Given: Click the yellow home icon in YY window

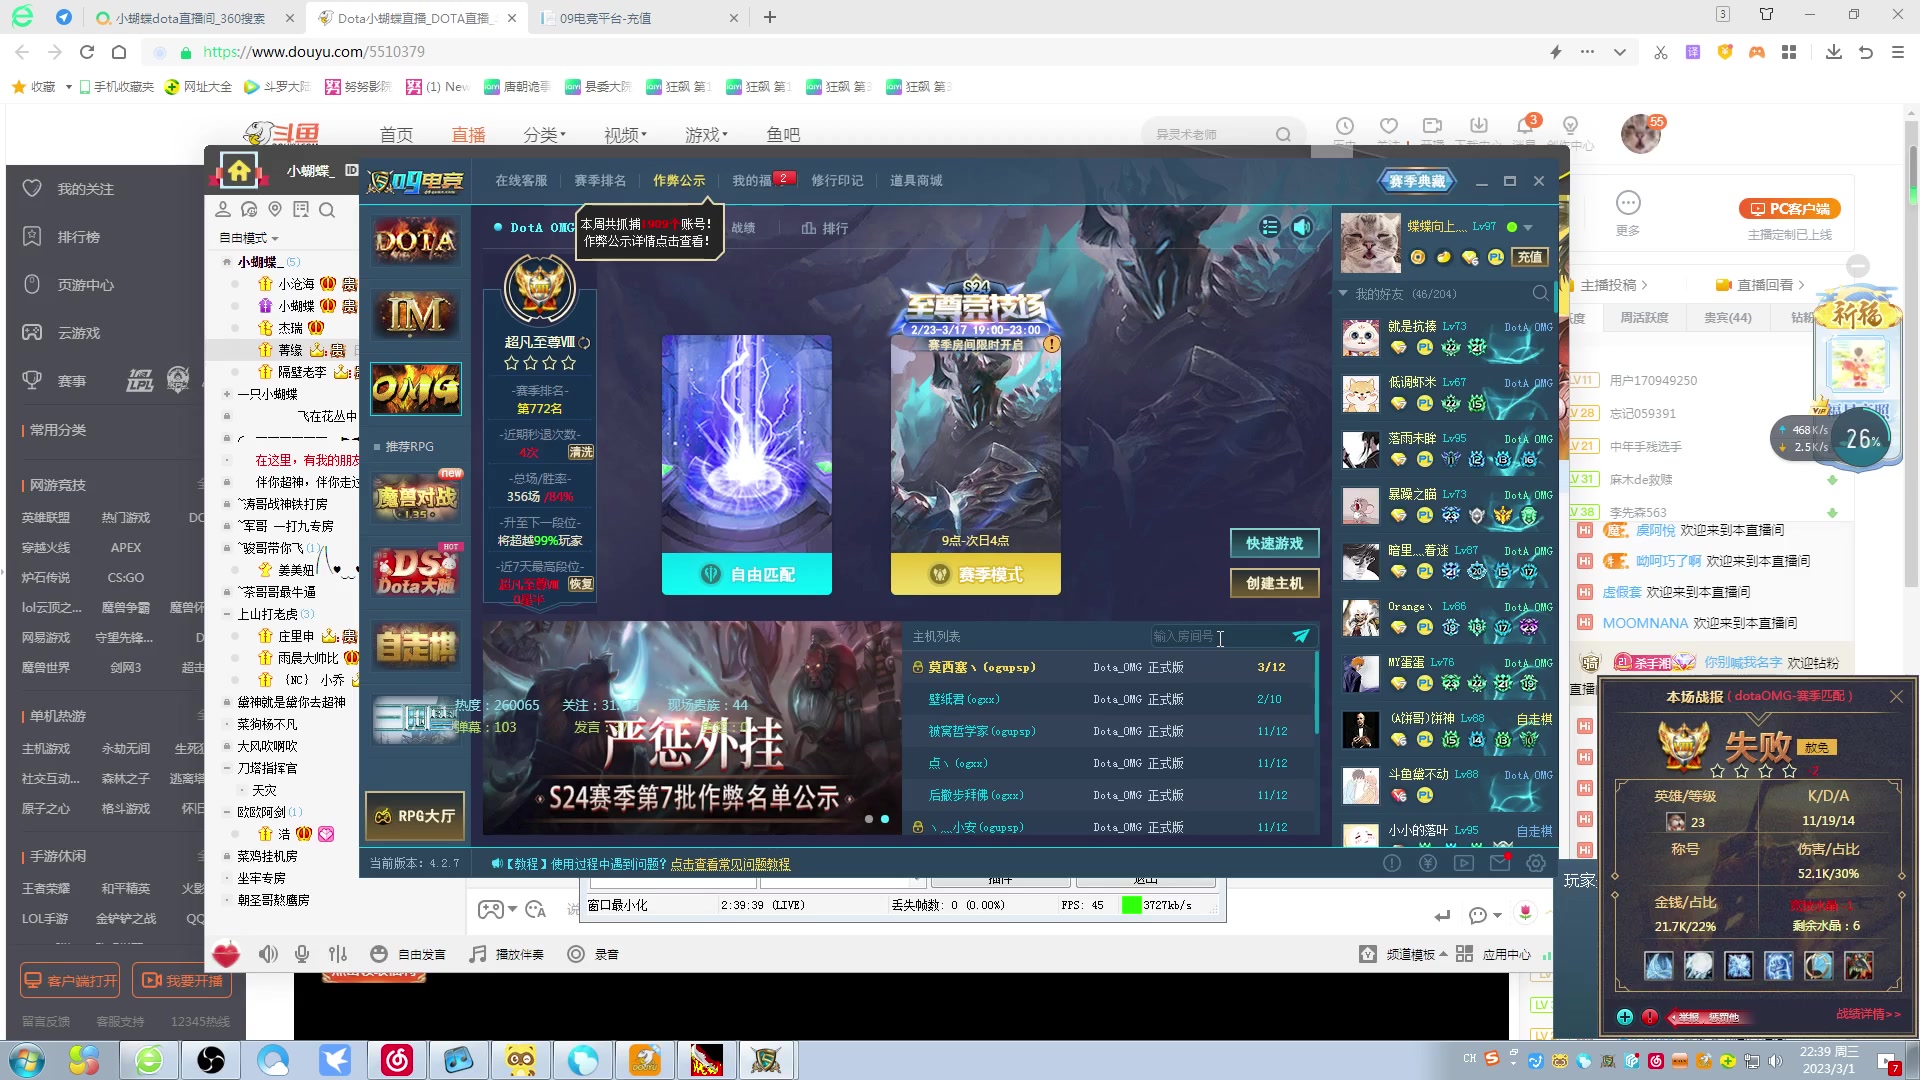Looking at the screenshot, I should point(239,171).
